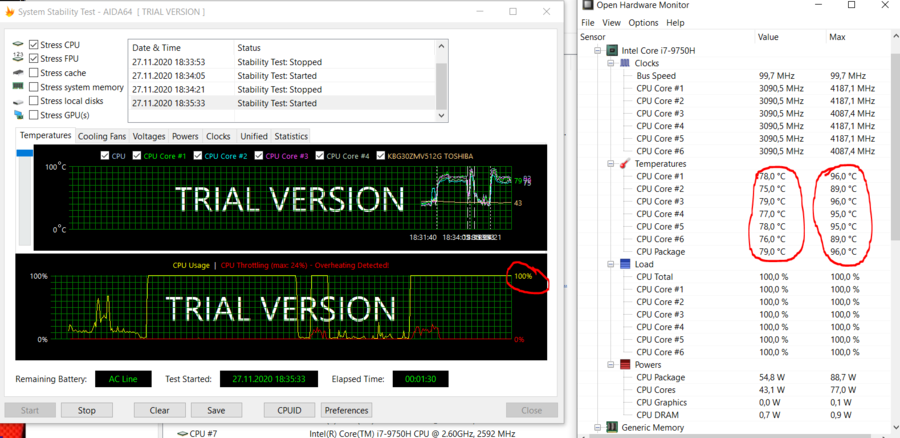Screen dimensions: 900x438
Task: Click the Open Hardware Monitor title bar icon
Action: click(588, 5)
